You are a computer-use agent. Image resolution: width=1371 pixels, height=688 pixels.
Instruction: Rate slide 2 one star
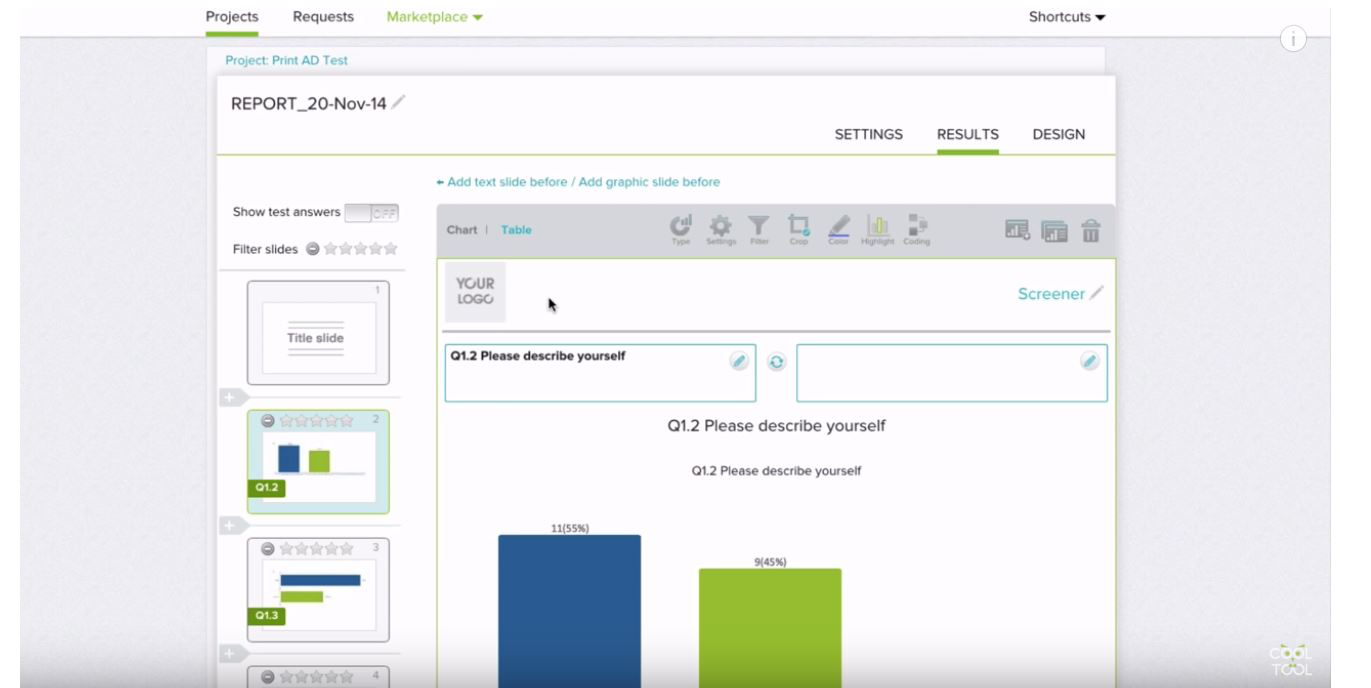286,421
